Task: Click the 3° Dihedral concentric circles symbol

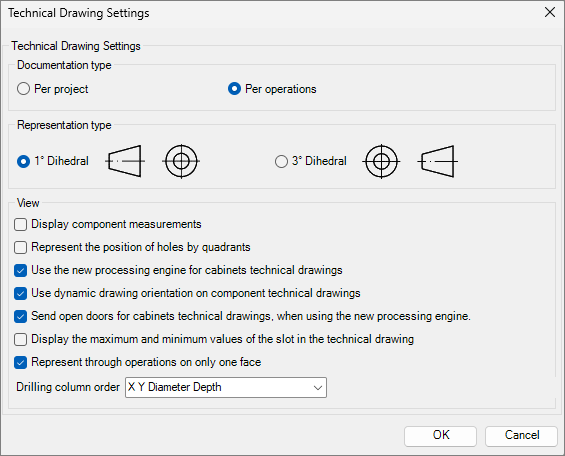Action: pos(381,161)
